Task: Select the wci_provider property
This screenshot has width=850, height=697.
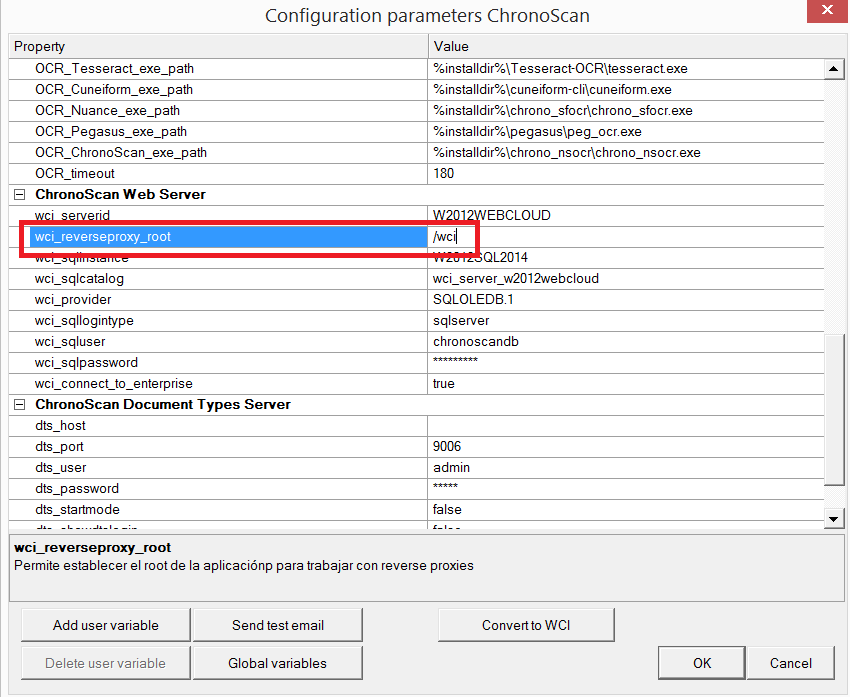Action: pos(73,300)
